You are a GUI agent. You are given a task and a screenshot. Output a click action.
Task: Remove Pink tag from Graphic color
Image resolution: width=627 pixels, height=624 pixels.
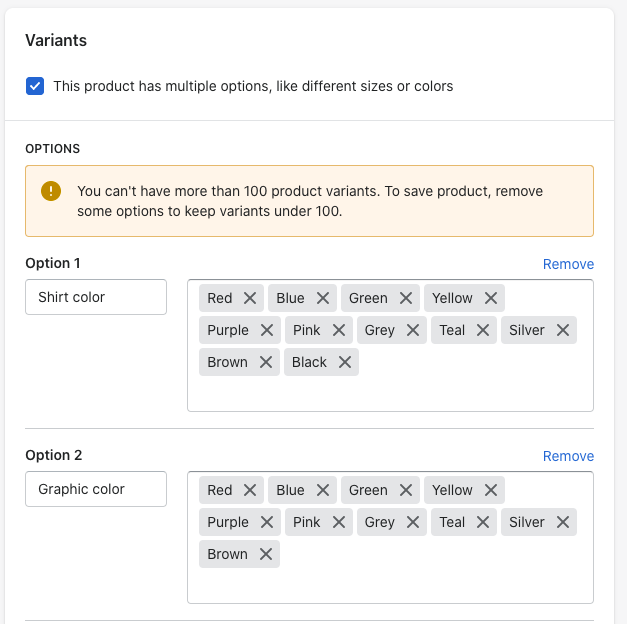(339, 522)
